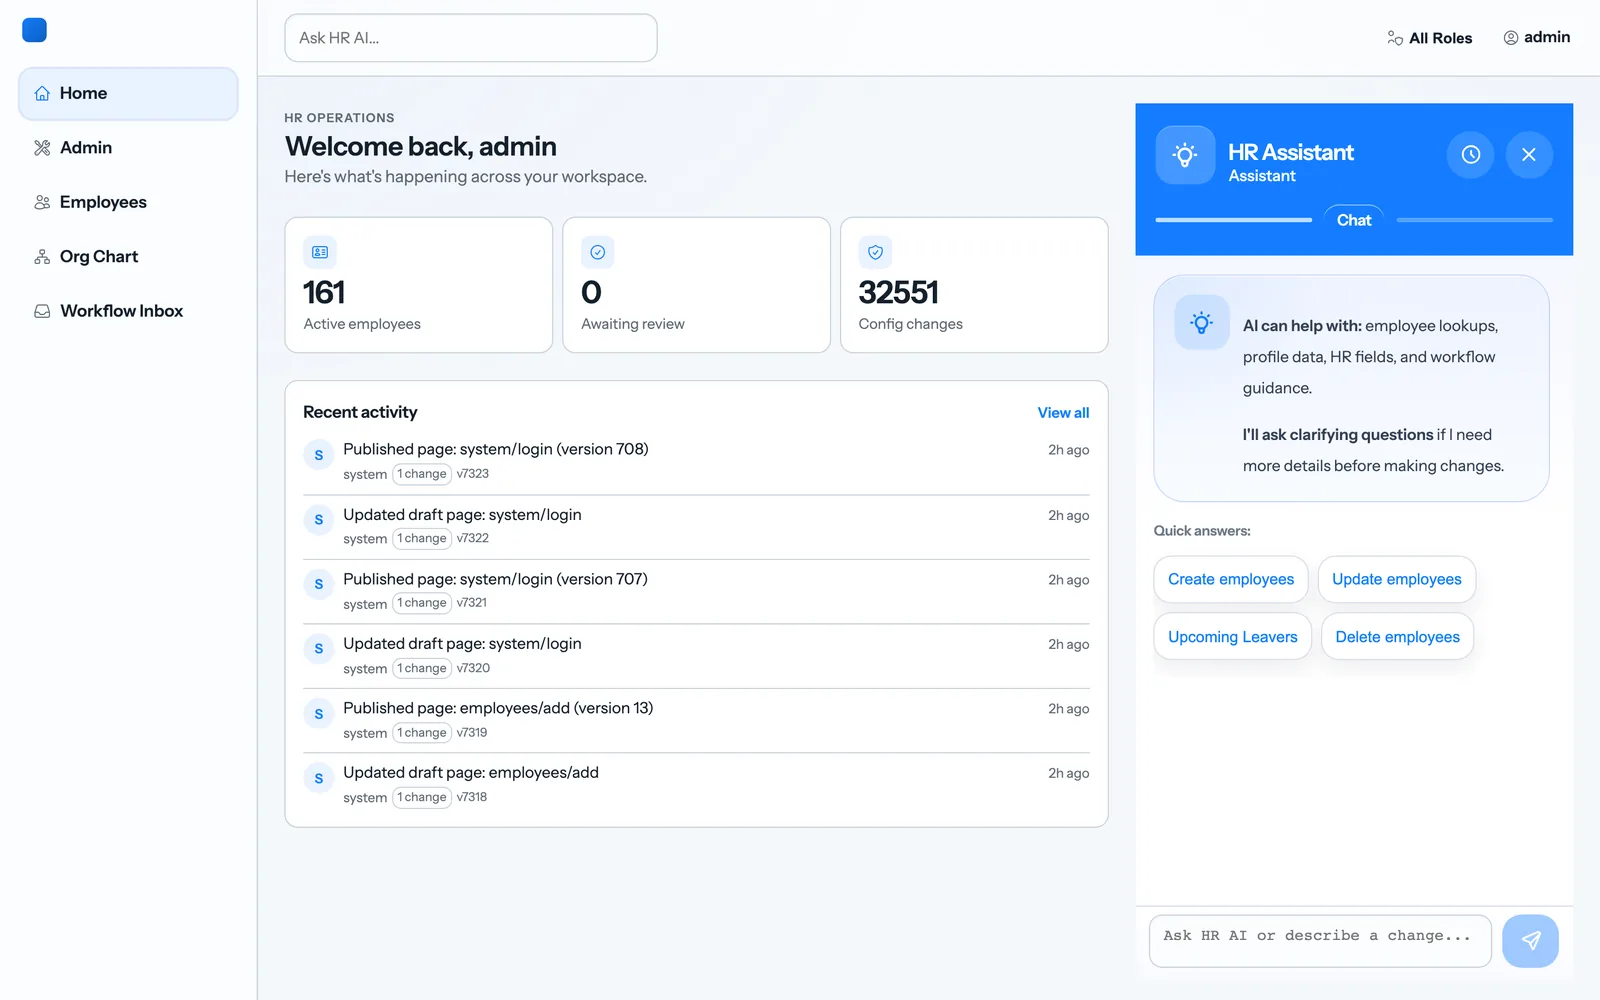Image resolution: width=1600 pixels, height=1000 pixels.
Task: Click version tag v7321
Action: point(472,603)
